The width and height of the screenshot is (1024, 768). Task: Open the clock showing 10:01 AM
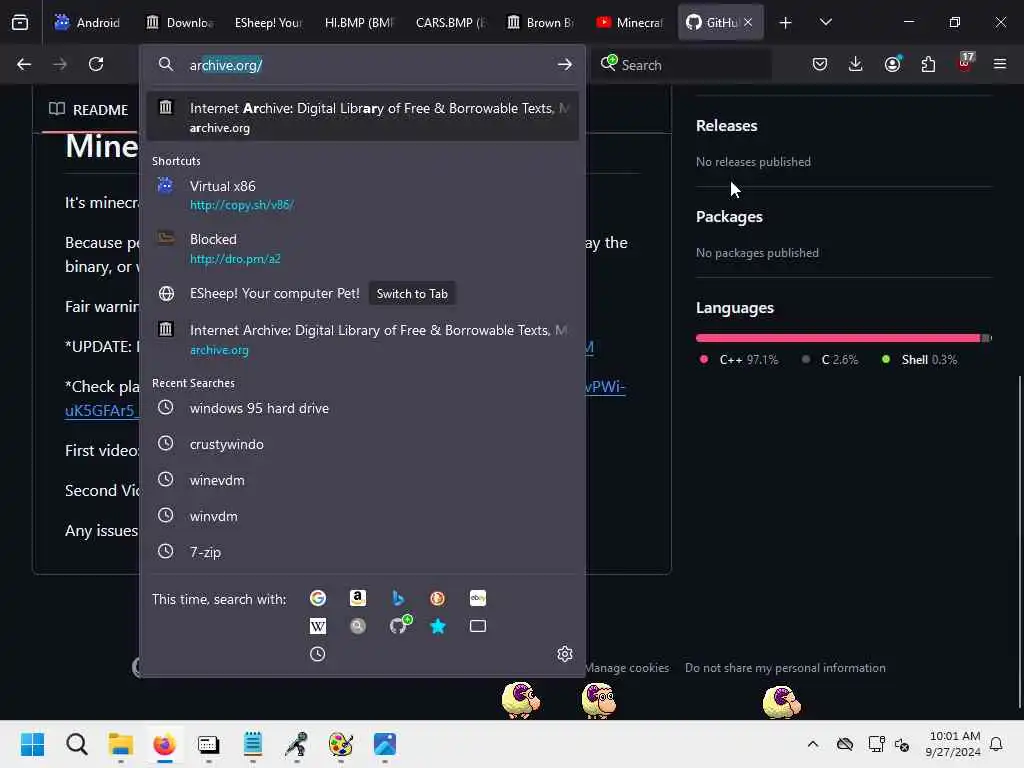coord(953,744)
